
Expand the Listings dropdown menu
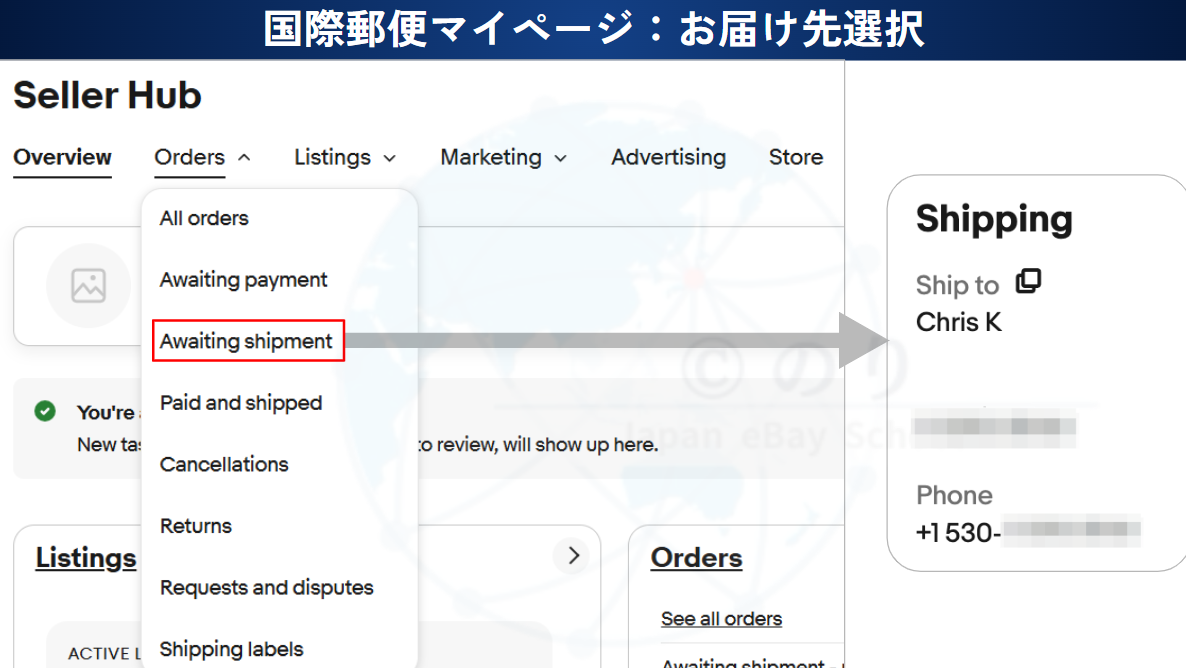pyautogui.click(x=345, y=158)
